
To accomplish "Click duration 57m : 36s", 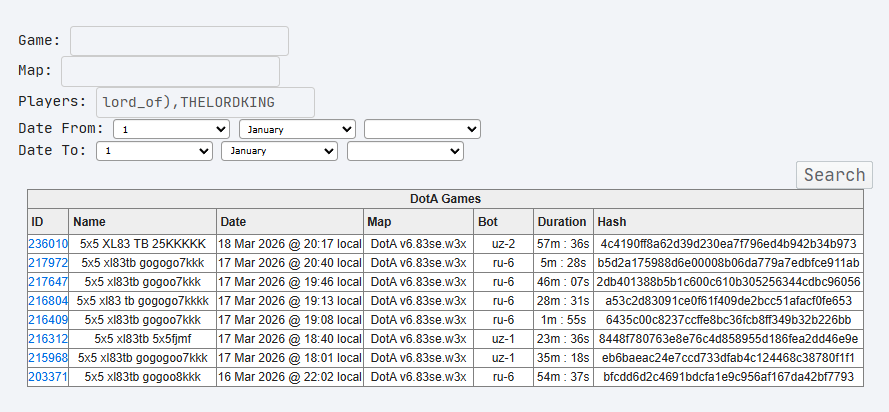I will click(564, 244).
